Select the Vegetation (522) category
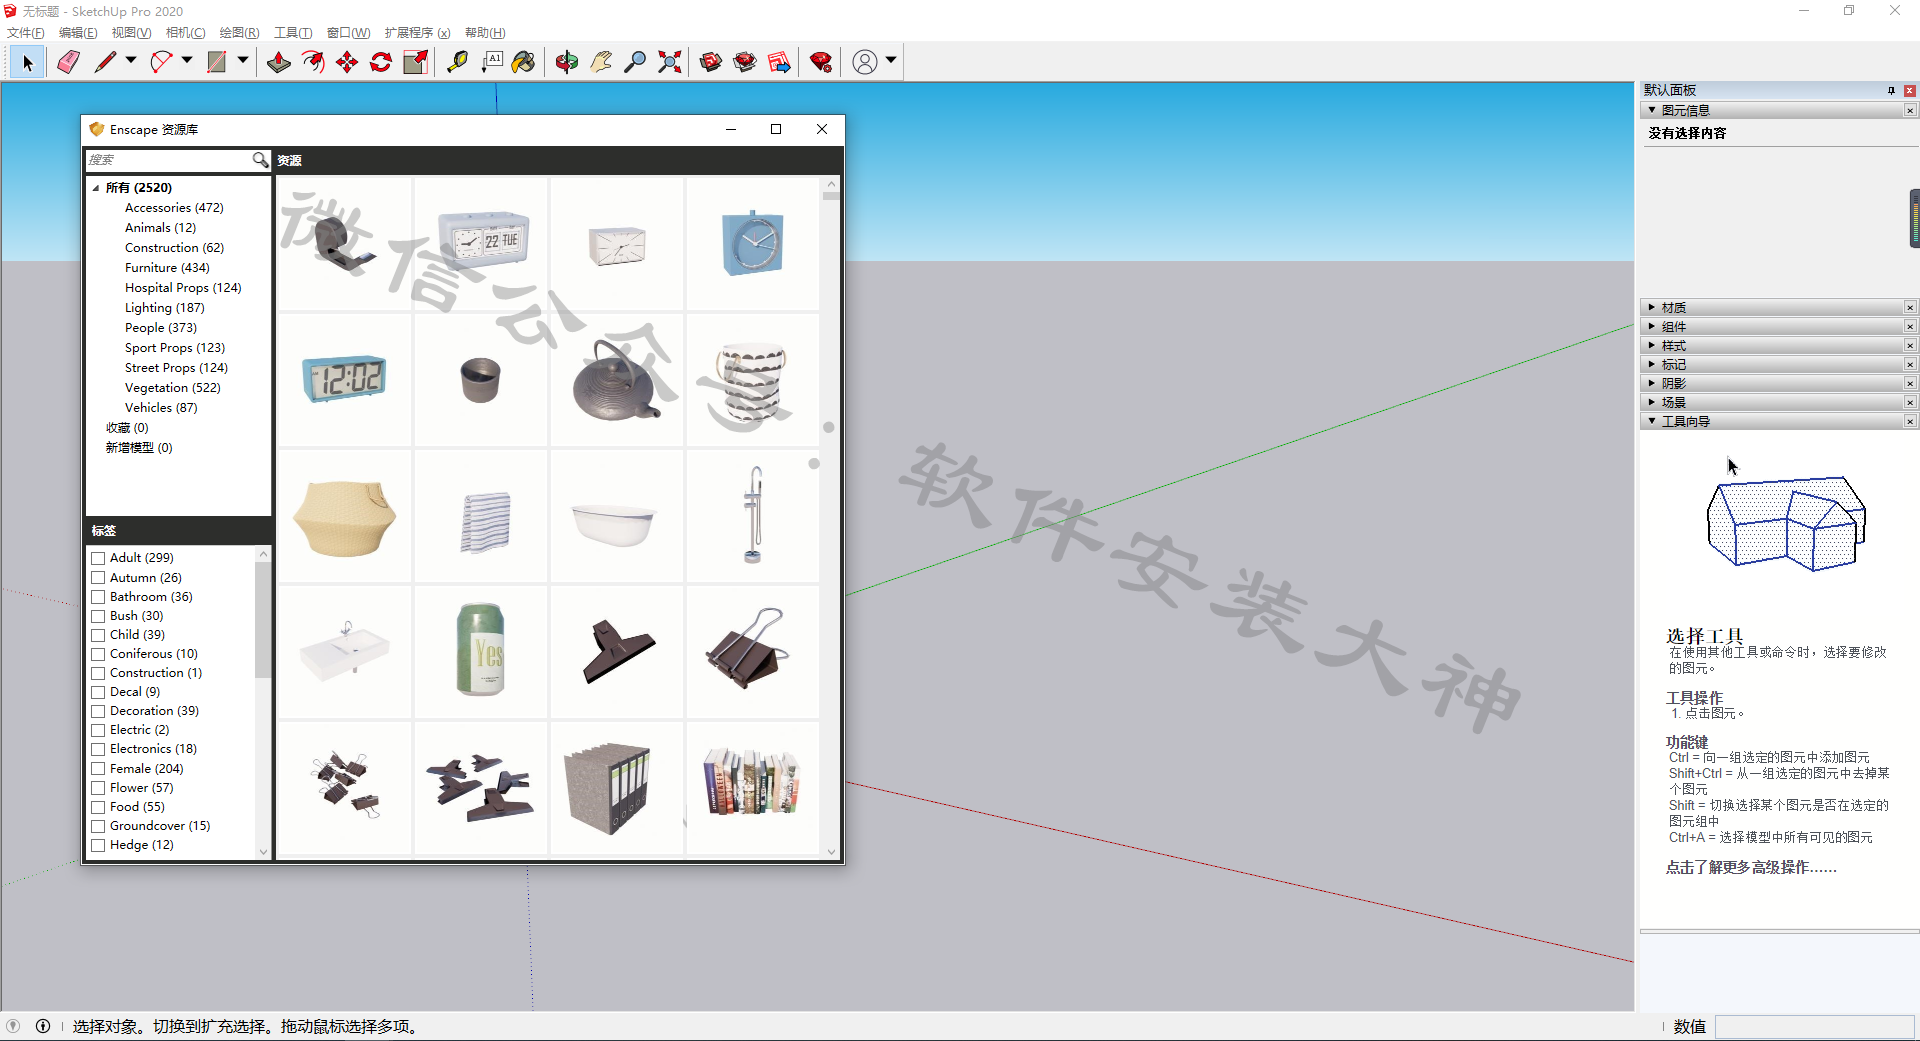The width and height of the screenshot is (1920, 1041). 172,388
